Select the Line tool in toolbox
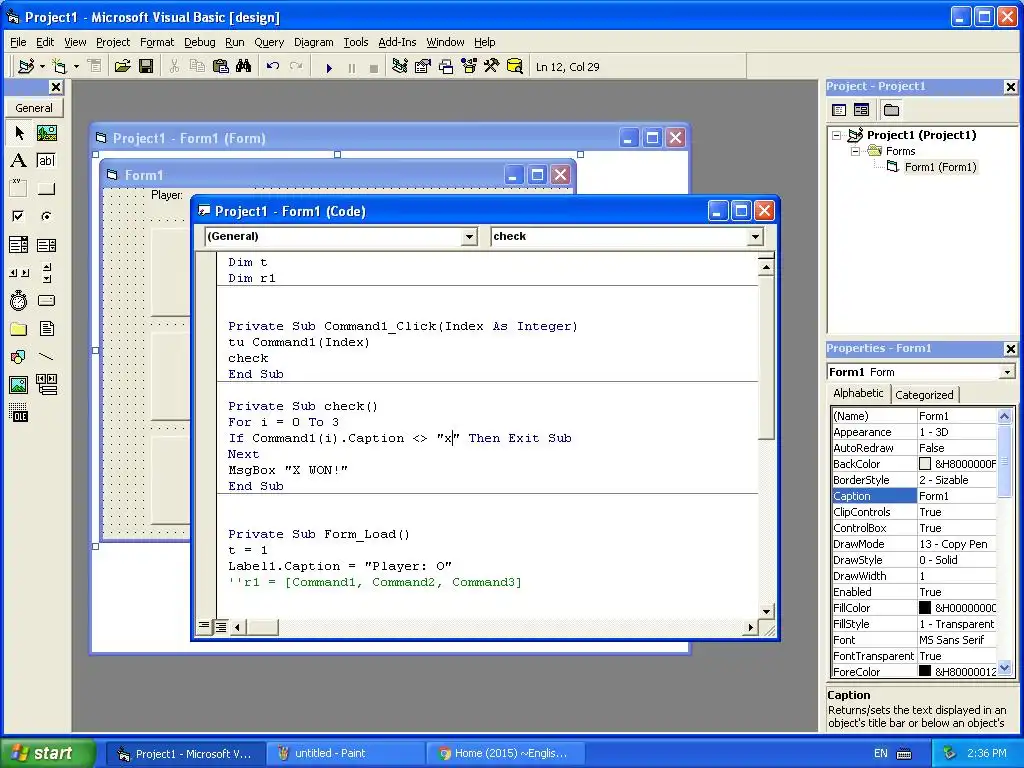Viewport: 1024px width, 768px height. coord(46,357)
